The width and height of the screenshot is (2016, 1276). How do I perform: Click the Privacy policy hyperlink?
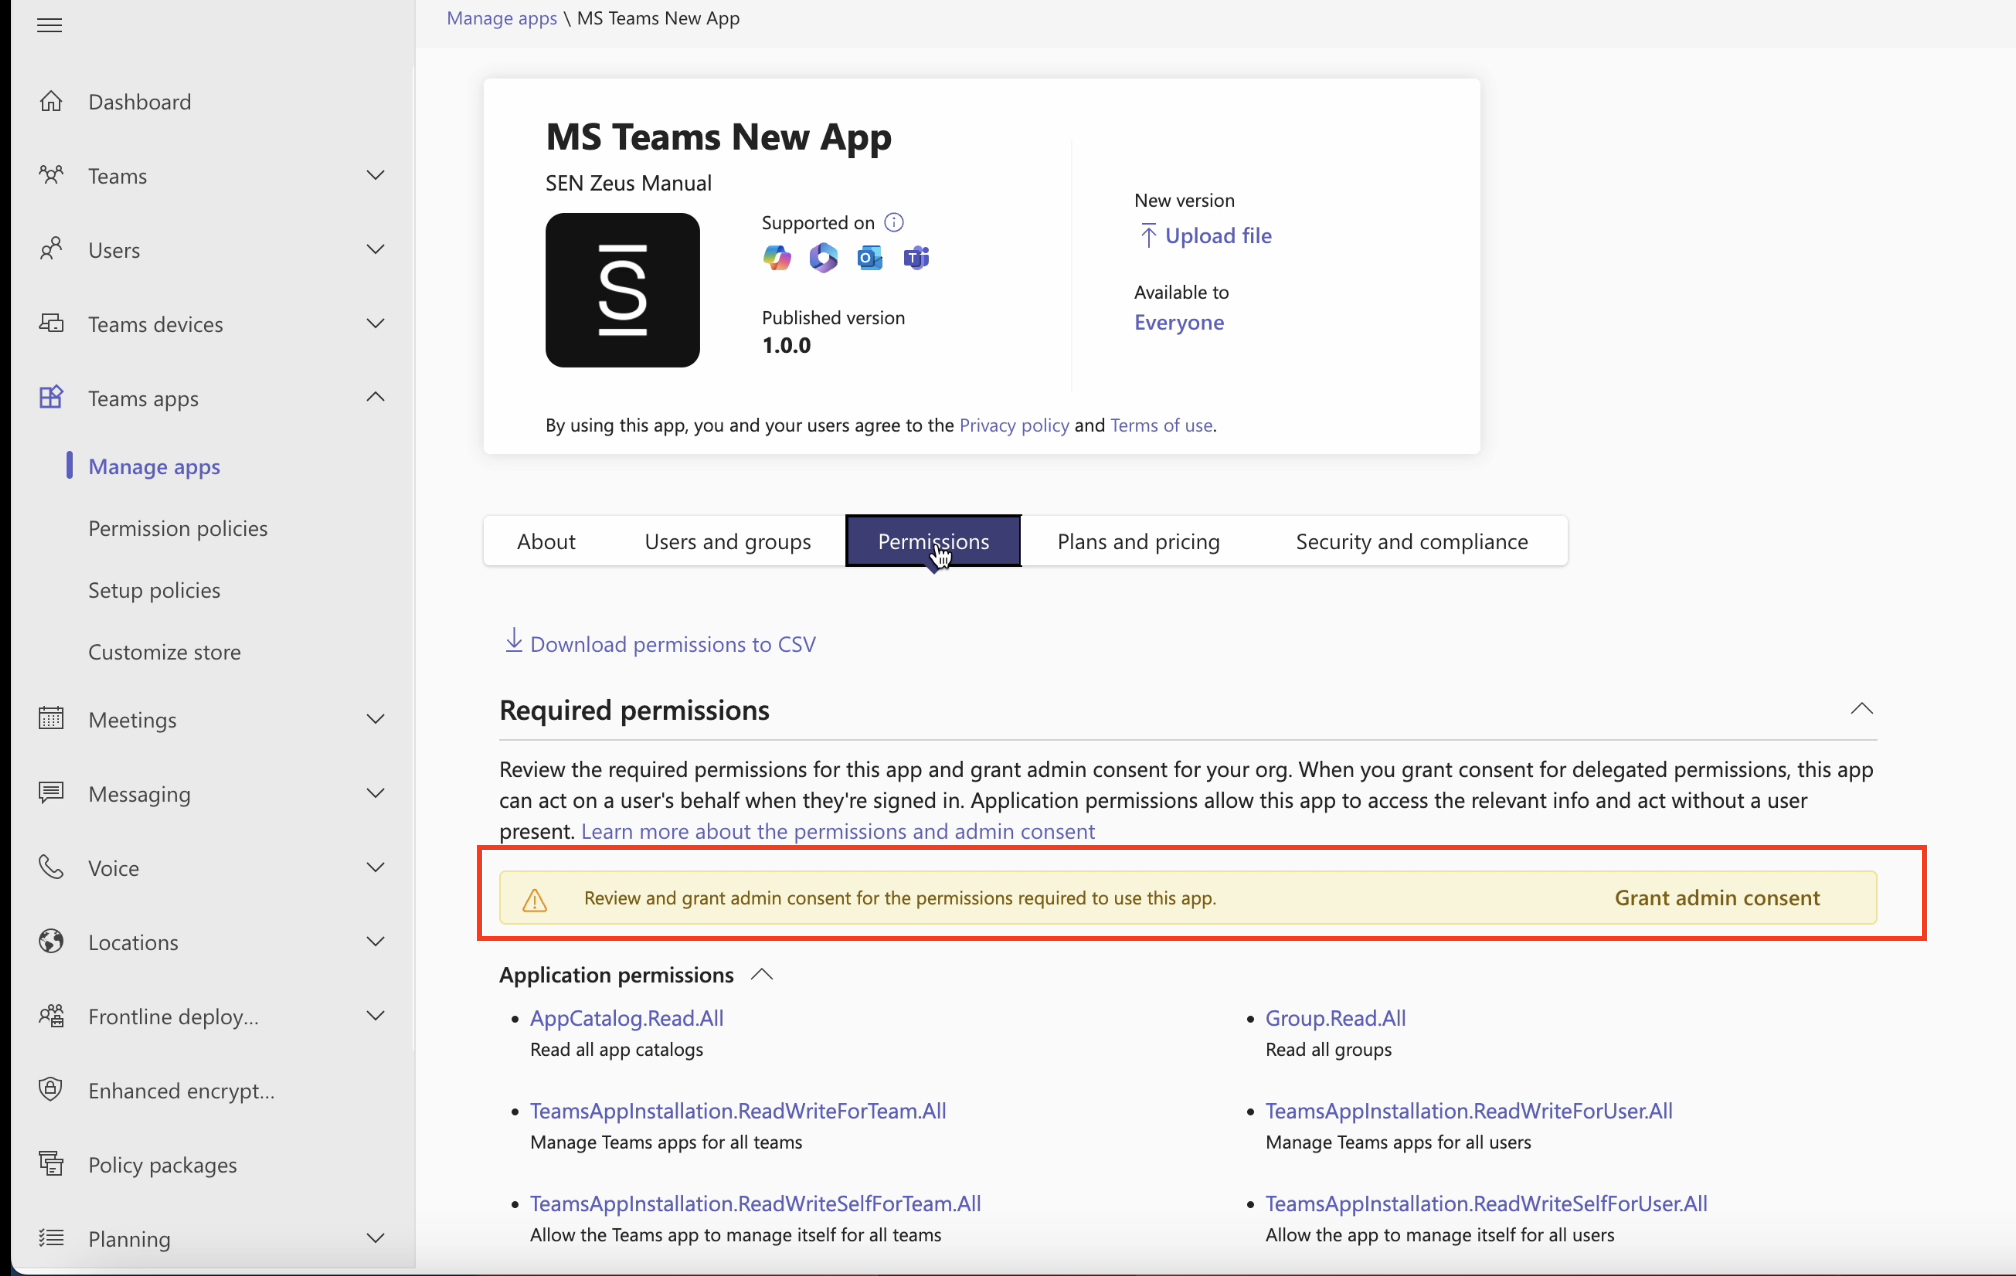(x=1014, y=425)
